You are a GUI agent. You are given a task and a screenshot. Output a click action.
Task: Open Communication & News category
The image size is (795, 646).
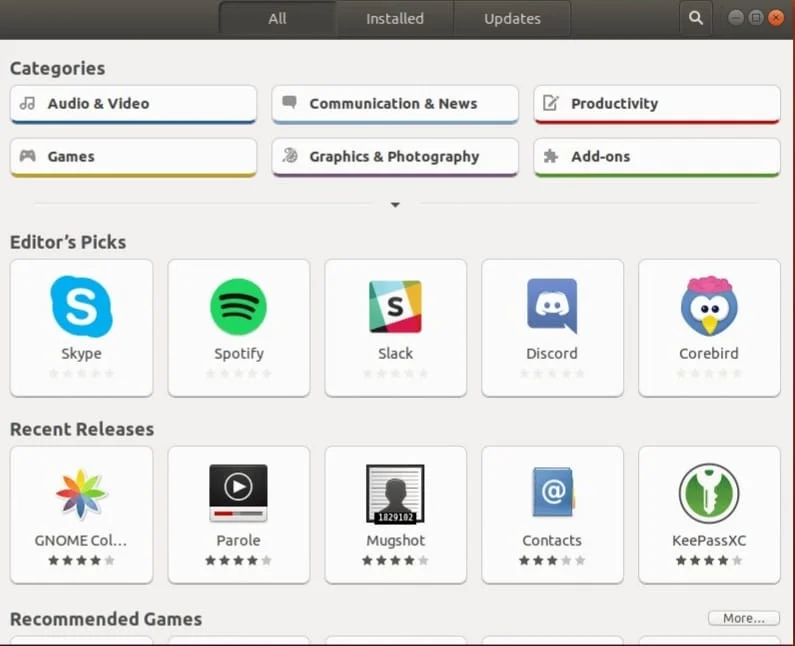pos(395,104)
